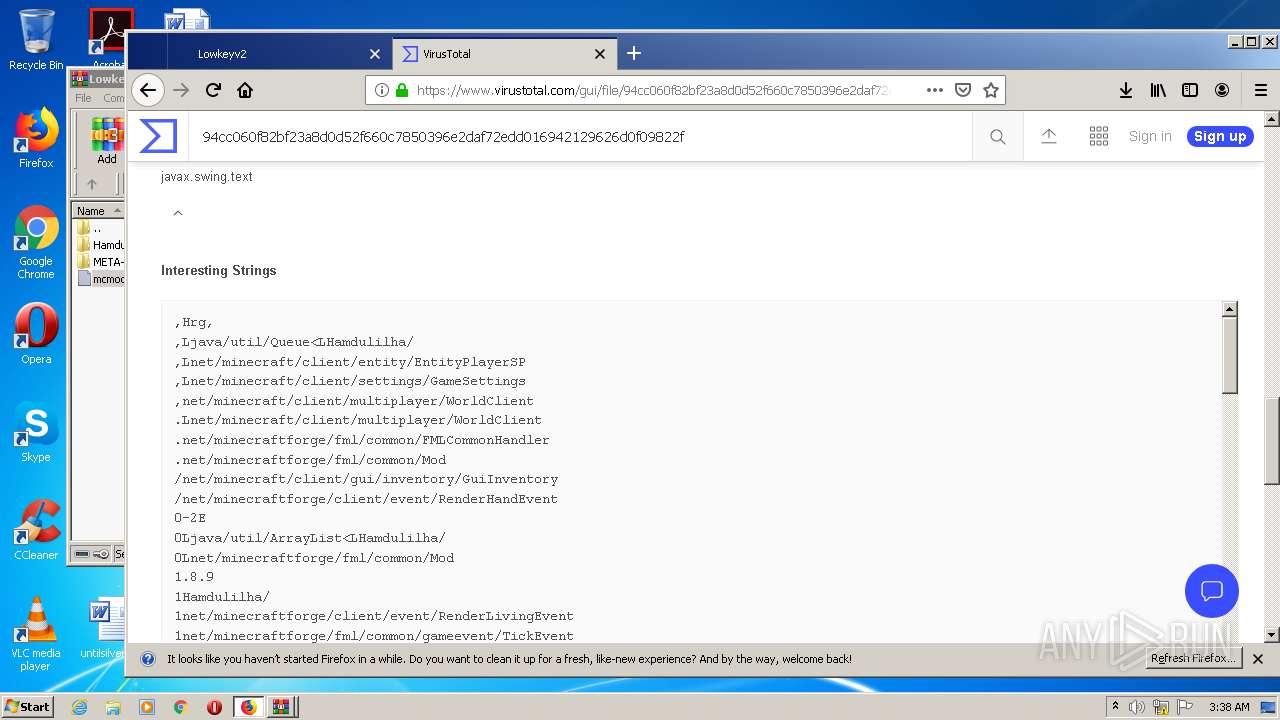This screenshot has width=1280, height=720.
Task: Click the GuiInventory string line
Action: pyautogui.click(x=366, y=479)
